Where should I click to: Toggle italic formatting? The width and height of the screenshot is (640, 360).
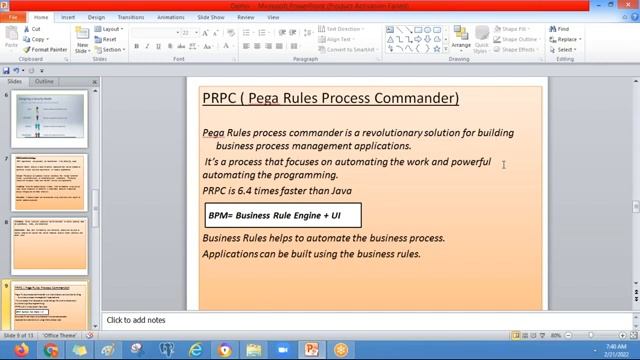(x=147, y=46)
